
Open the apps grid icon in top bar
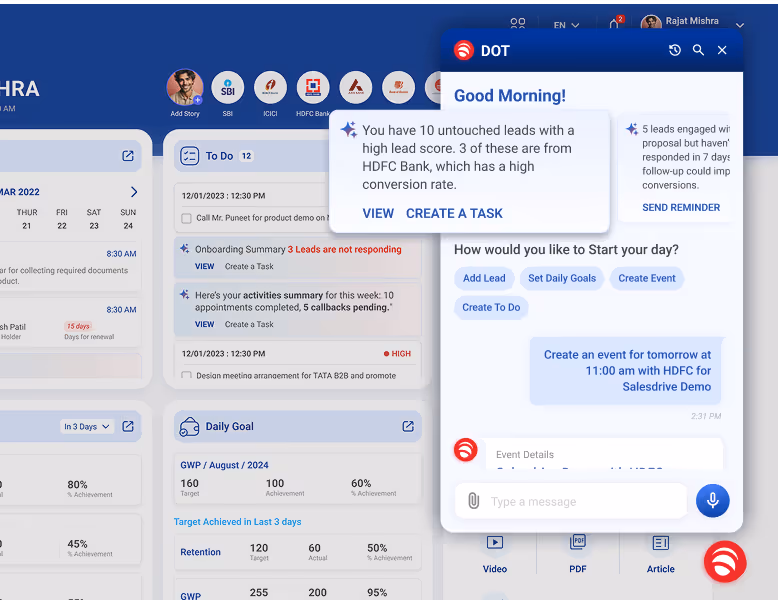pyautogui.click(x=518, y=24)
